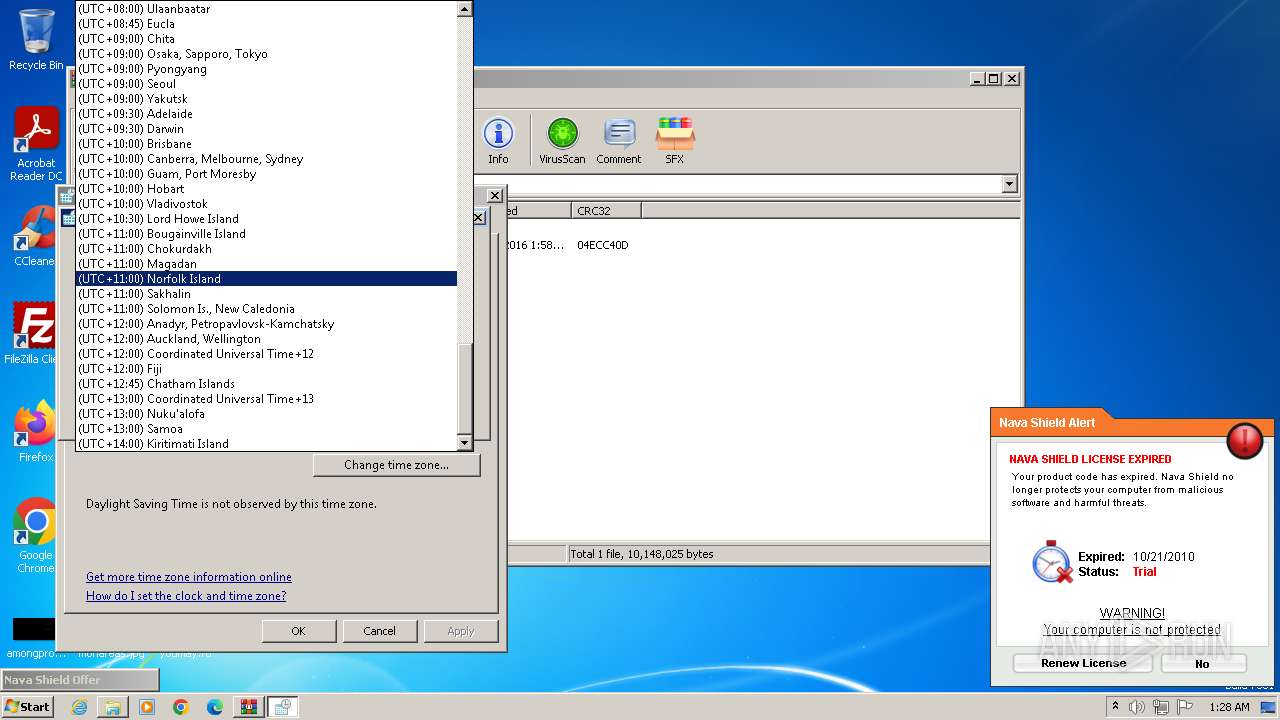This screenshot has width=1280, height=720.
Task: Select Auckland, Wellington time zone
Action: (x=267, y=339)
